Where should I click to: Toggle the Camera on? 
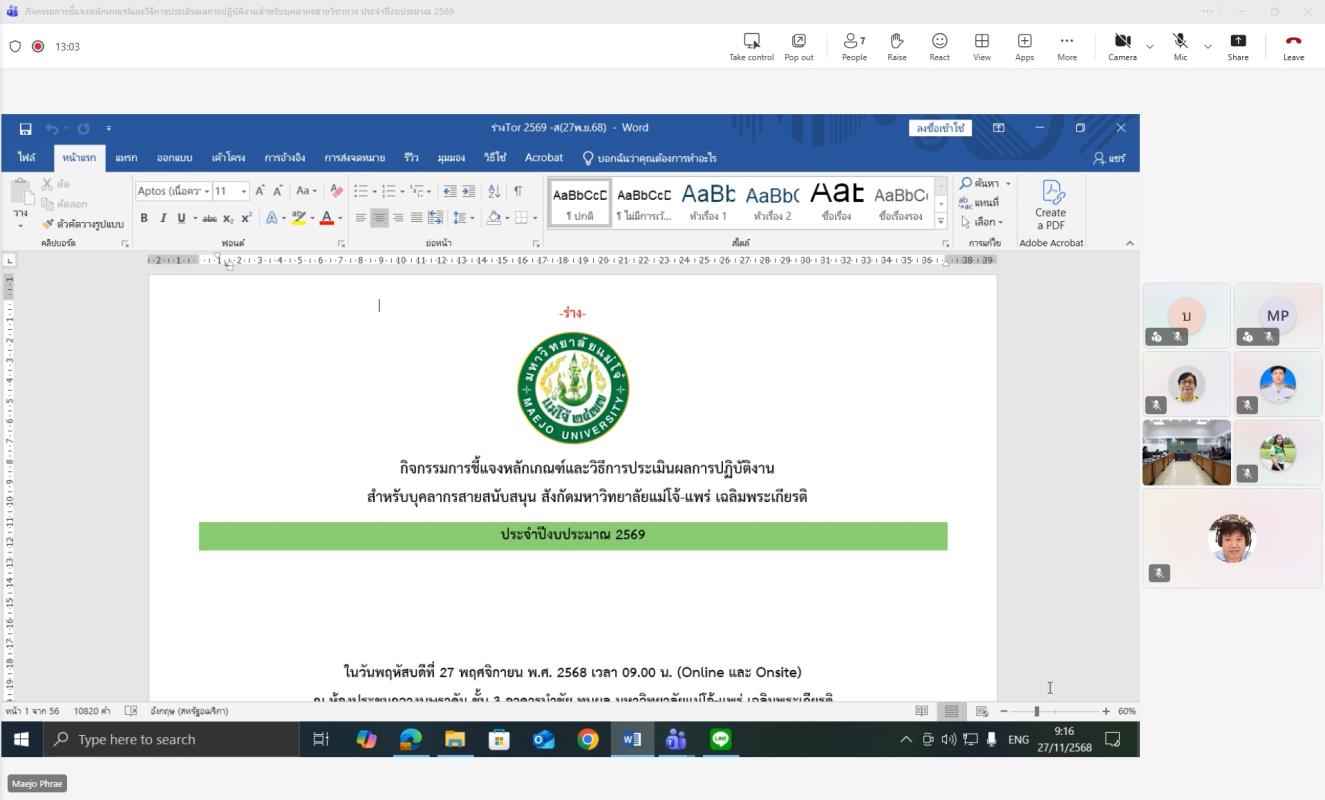[1122, 46]
